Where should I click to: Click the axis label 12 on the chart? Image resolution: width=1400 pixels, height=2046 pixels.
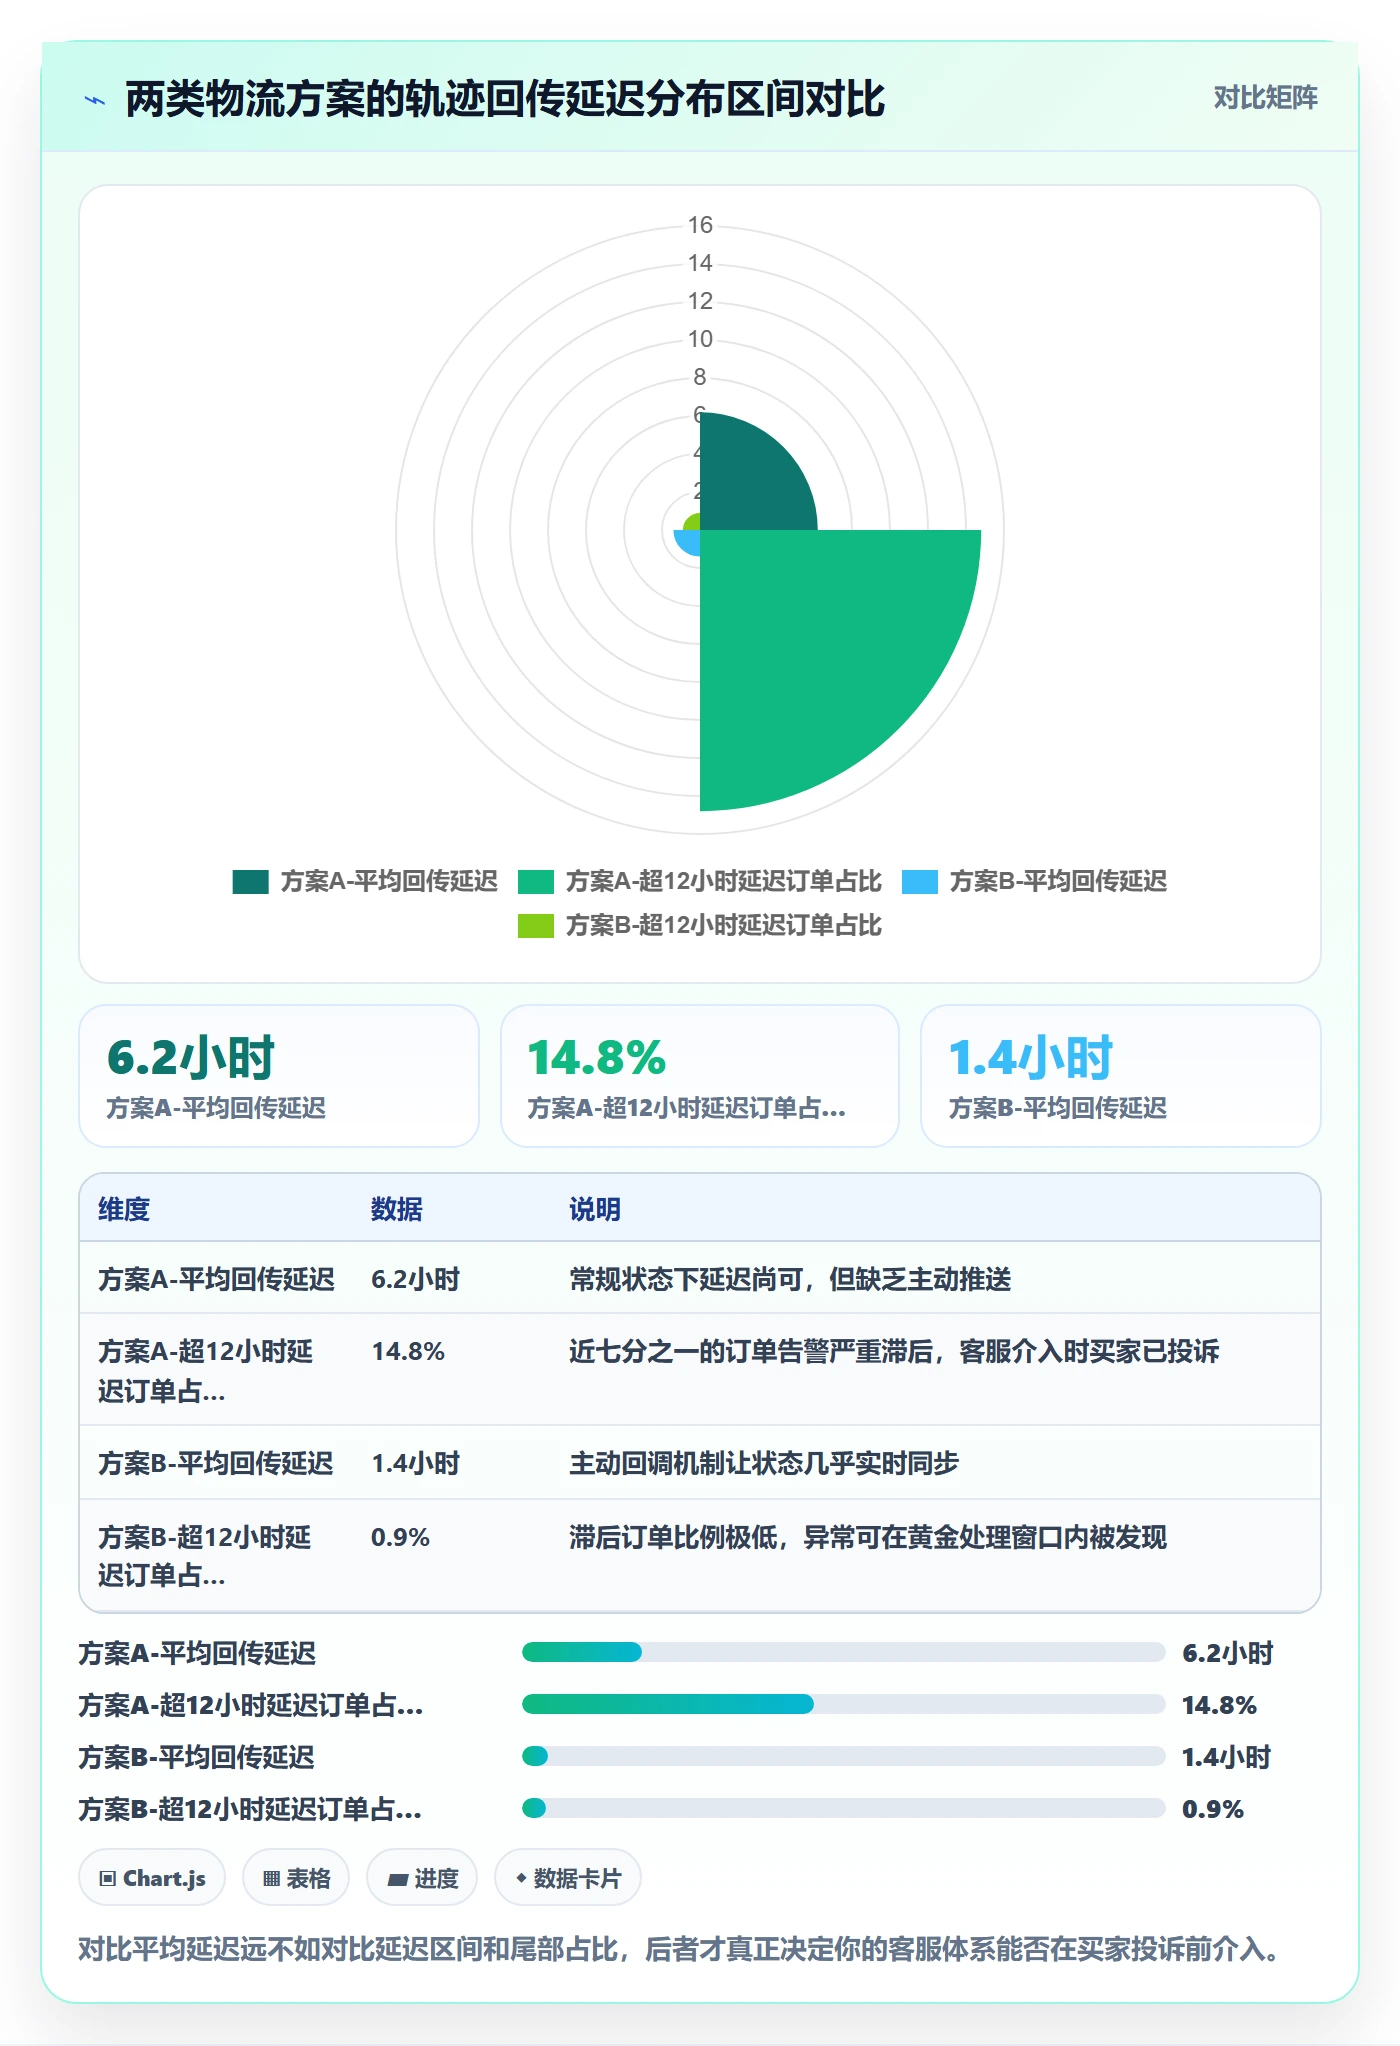pyautogui.click(x=700, y=301)
